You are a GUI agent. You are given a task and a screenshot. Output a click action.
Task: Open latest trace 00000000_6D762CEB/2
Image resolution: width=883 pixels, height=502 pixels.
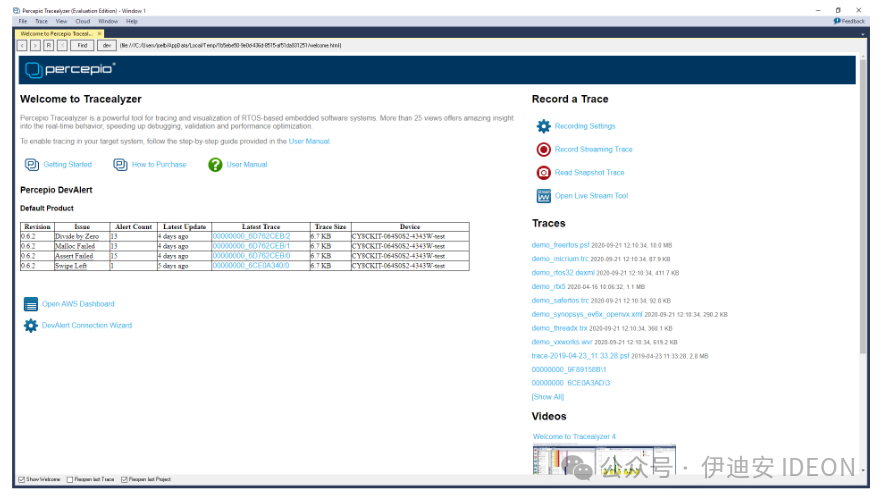point(251,237)
